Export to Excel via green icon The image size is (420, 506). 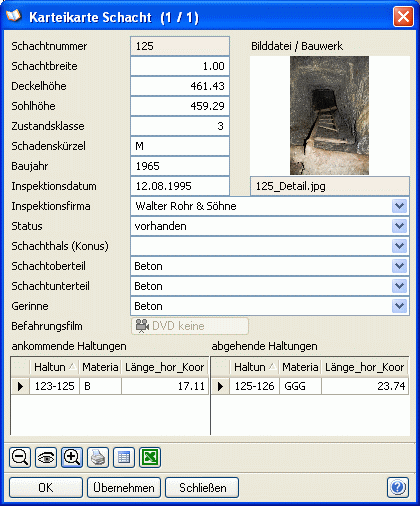pyautogui.click(x=150, y=457)
